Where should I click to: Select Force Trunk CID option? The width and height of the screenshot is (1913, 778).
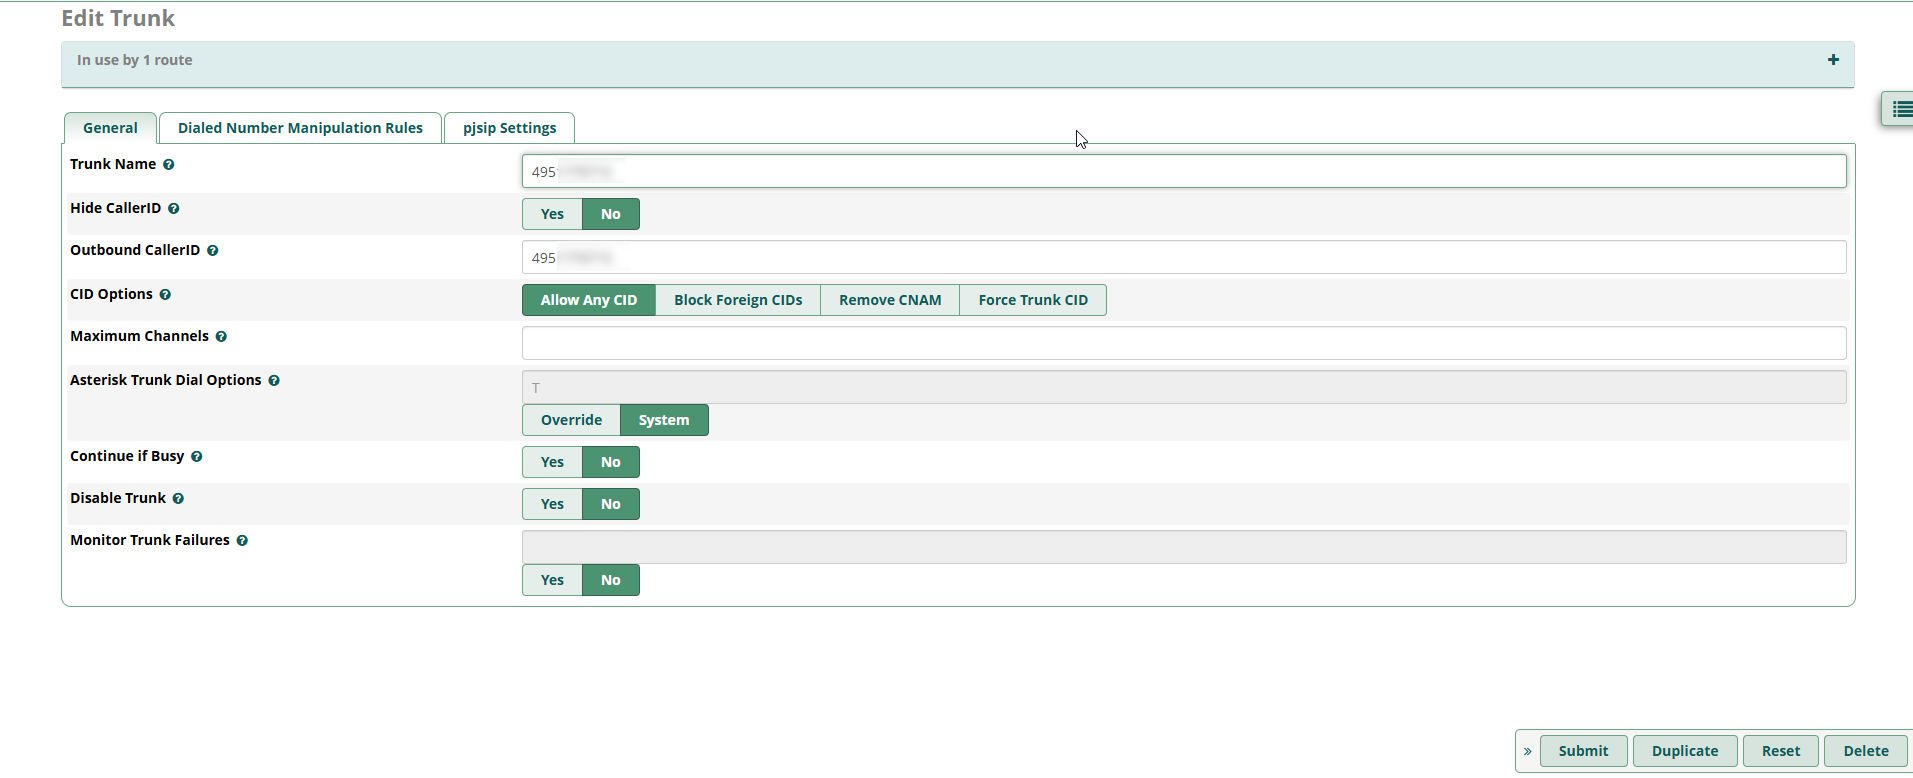coord(1033,300)
